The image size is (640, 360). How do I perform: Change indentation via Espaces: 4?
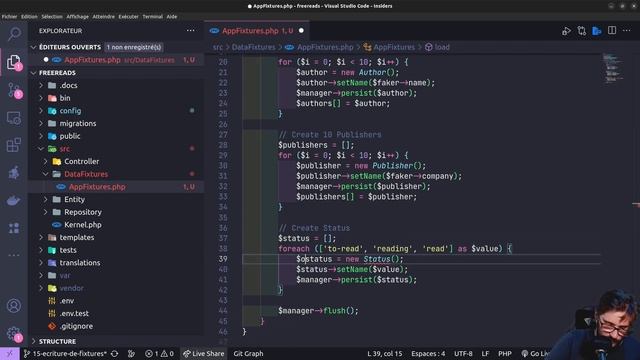(x=428, y=353)
